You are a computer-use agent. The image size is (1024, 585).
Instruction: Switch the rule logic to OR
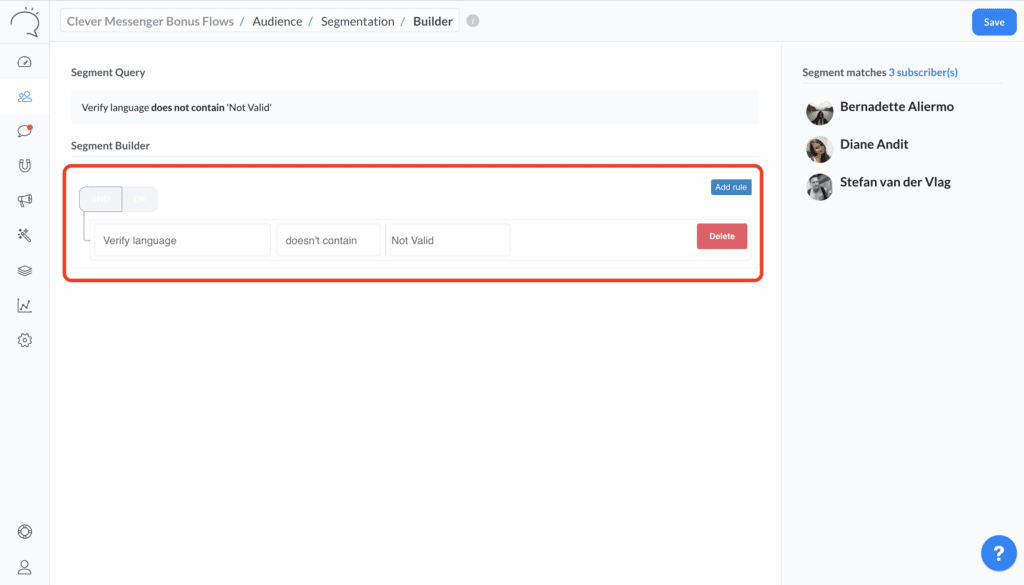pos(140,199)
